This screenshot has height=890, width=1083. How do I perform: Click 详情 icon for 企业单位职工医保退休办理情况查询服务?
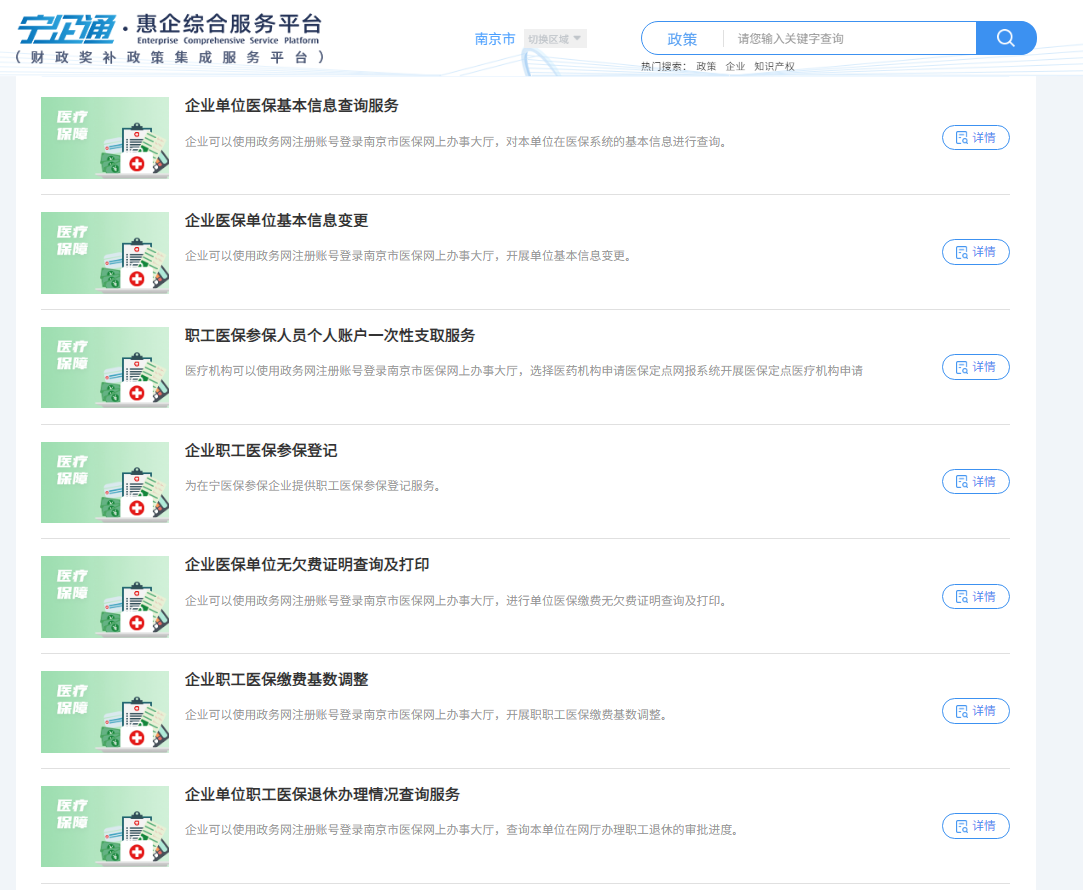coord(961,826)
